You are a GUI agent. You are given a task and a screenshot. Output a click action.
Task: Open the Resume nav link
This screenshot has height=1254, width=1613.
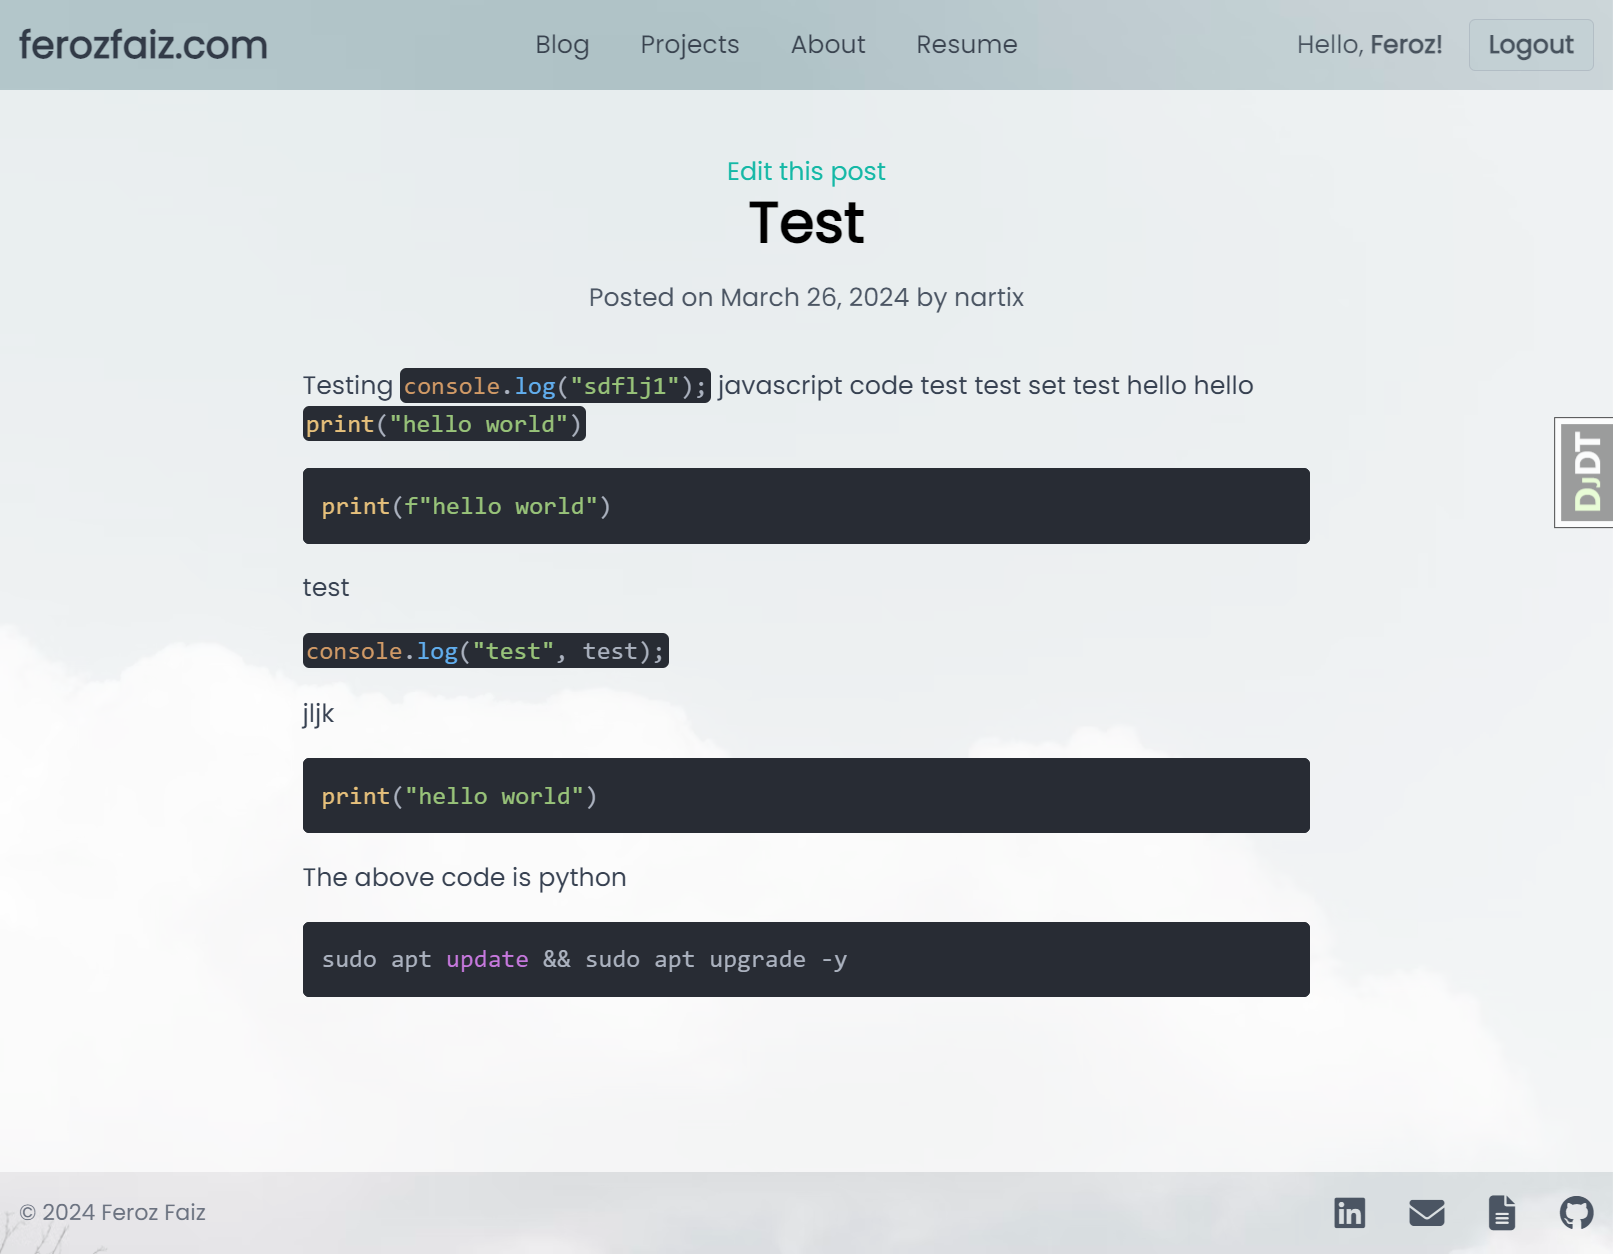967,45
